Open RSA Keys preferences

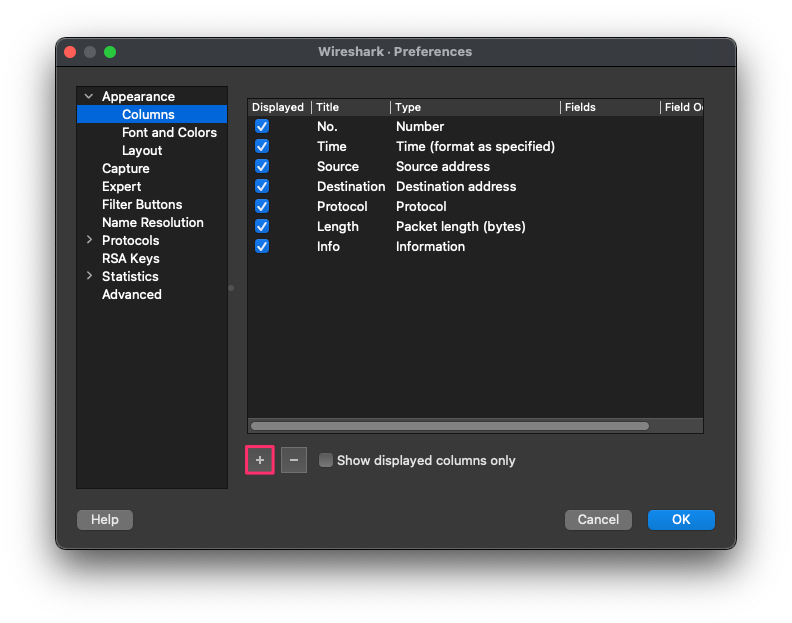tap(131, 258)
